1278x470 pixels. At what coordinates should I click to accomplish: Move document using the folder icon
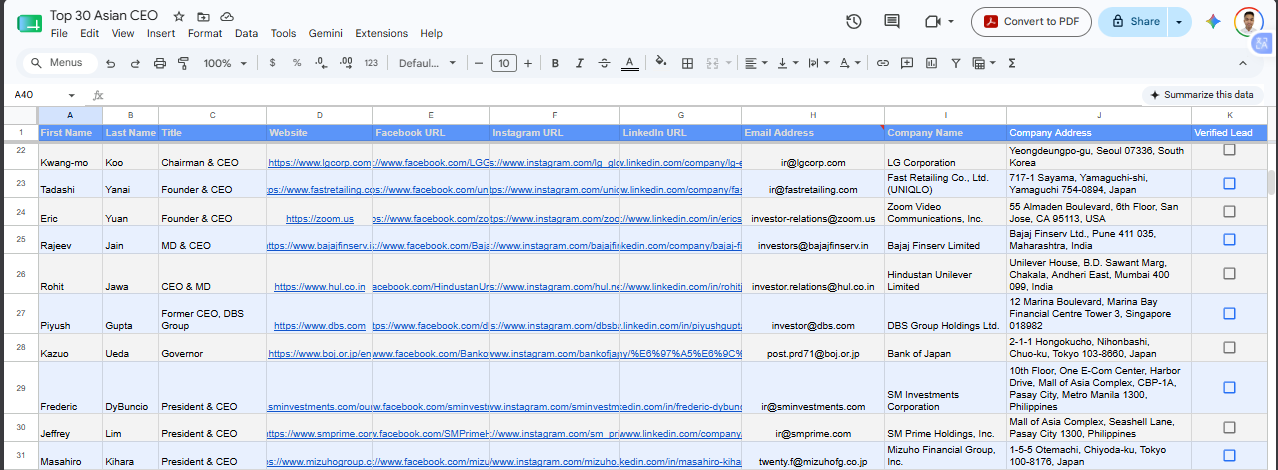point(203,17)
